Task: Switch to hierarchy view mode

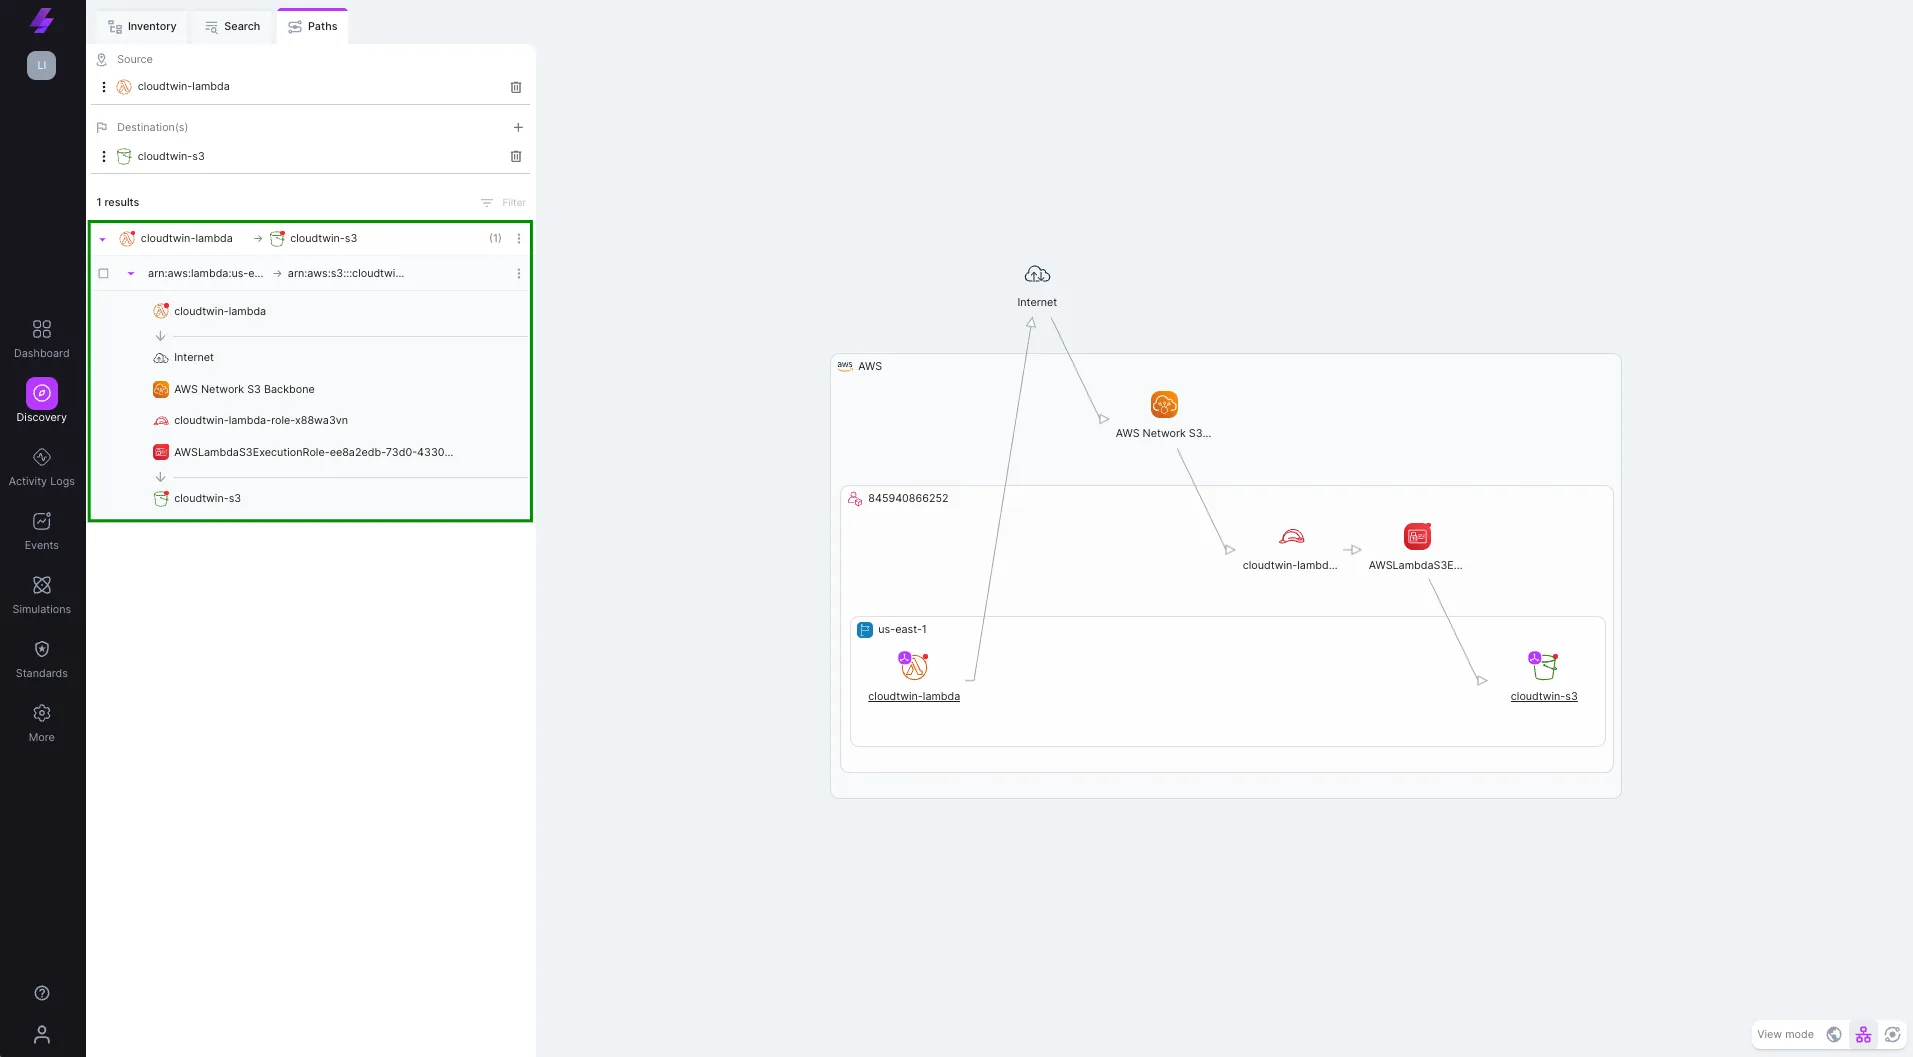Action: [x=1863, y=1034]
